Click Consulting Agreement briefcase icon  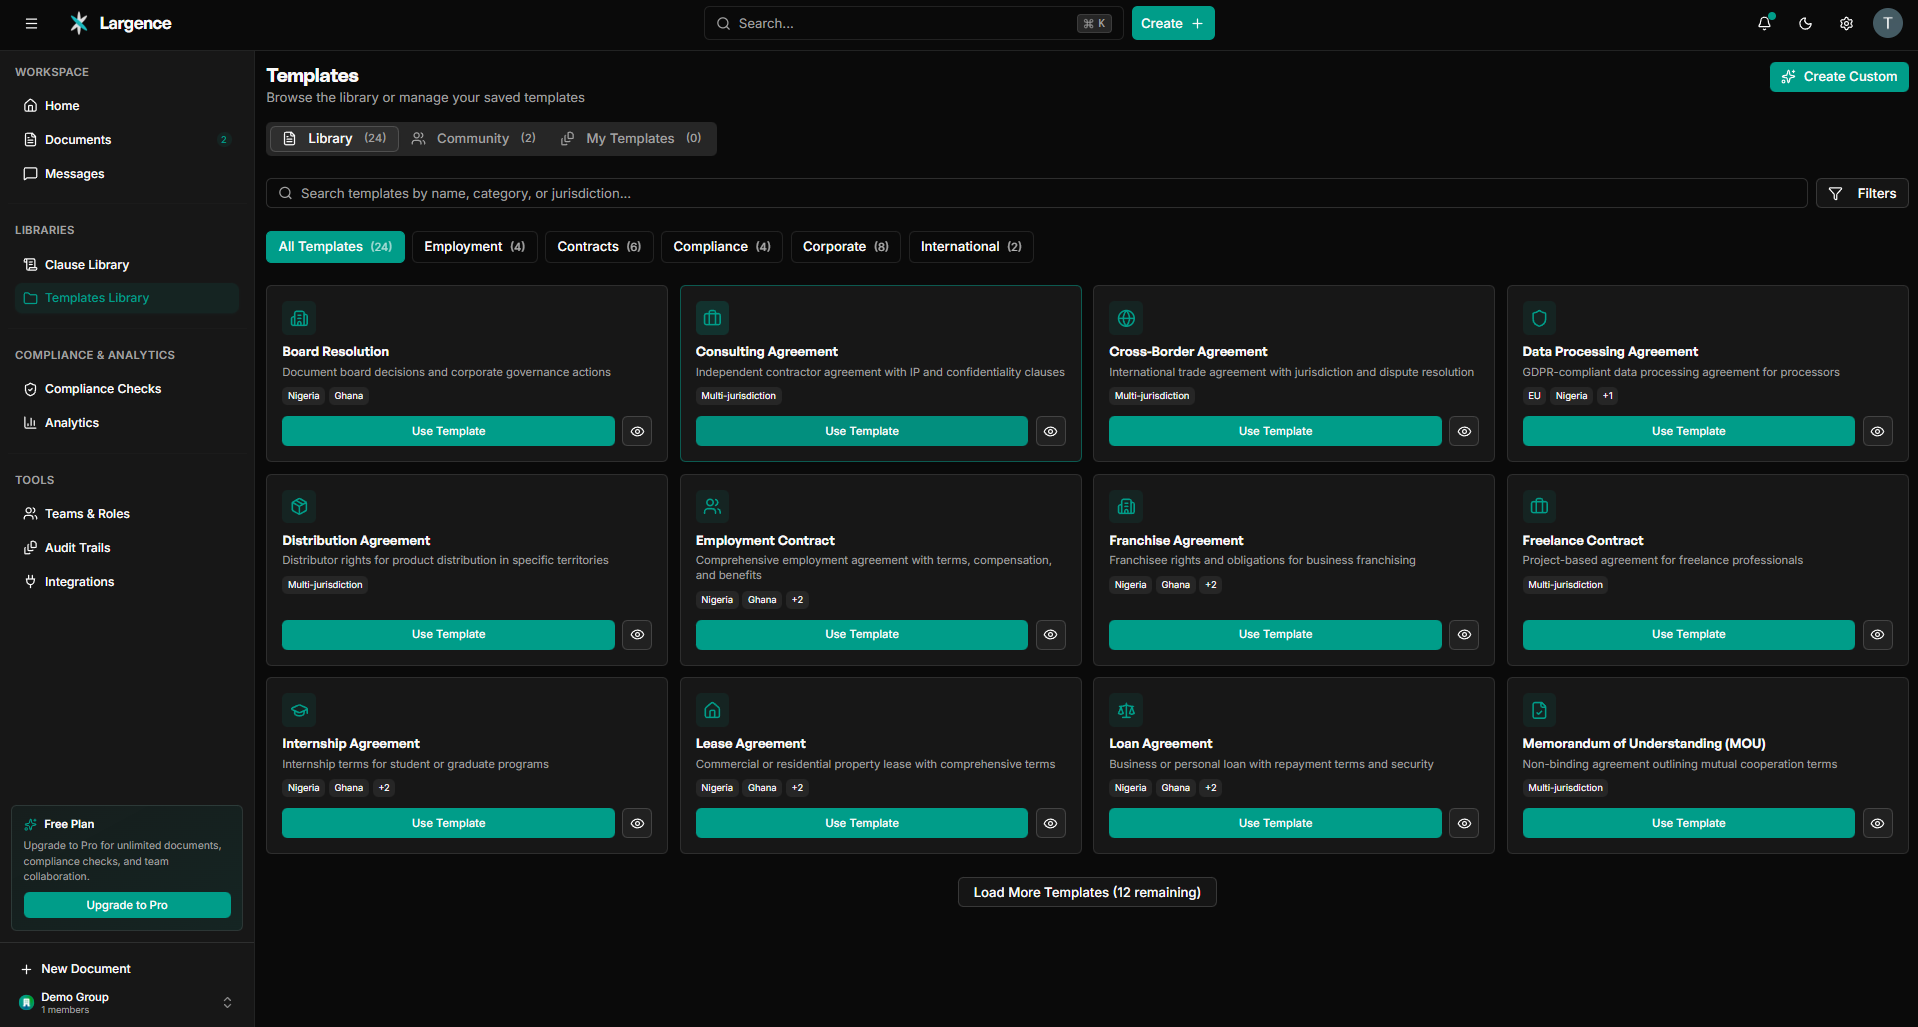tap(712, 318)
